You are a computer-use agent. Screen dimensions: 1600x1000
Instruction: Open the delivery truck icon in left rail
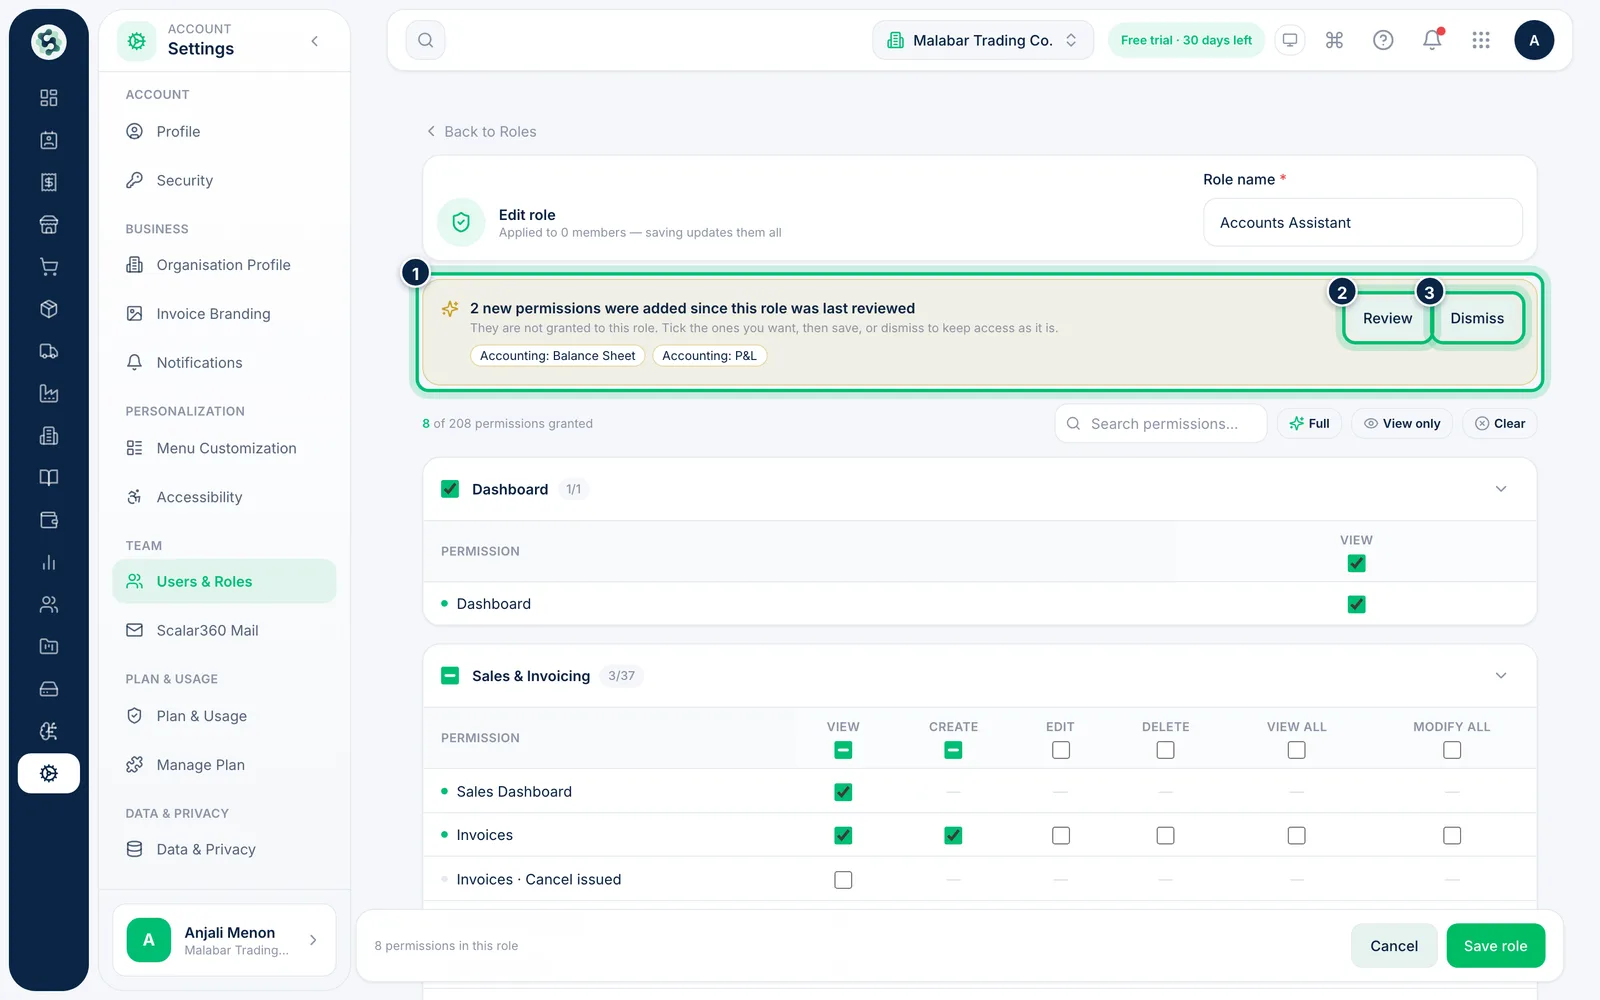point(48,351)
